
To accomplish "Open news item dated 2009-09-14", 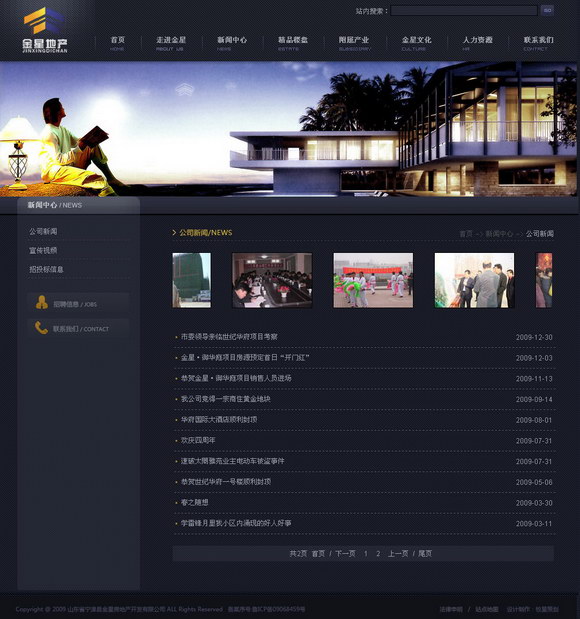I will (225, 399).
